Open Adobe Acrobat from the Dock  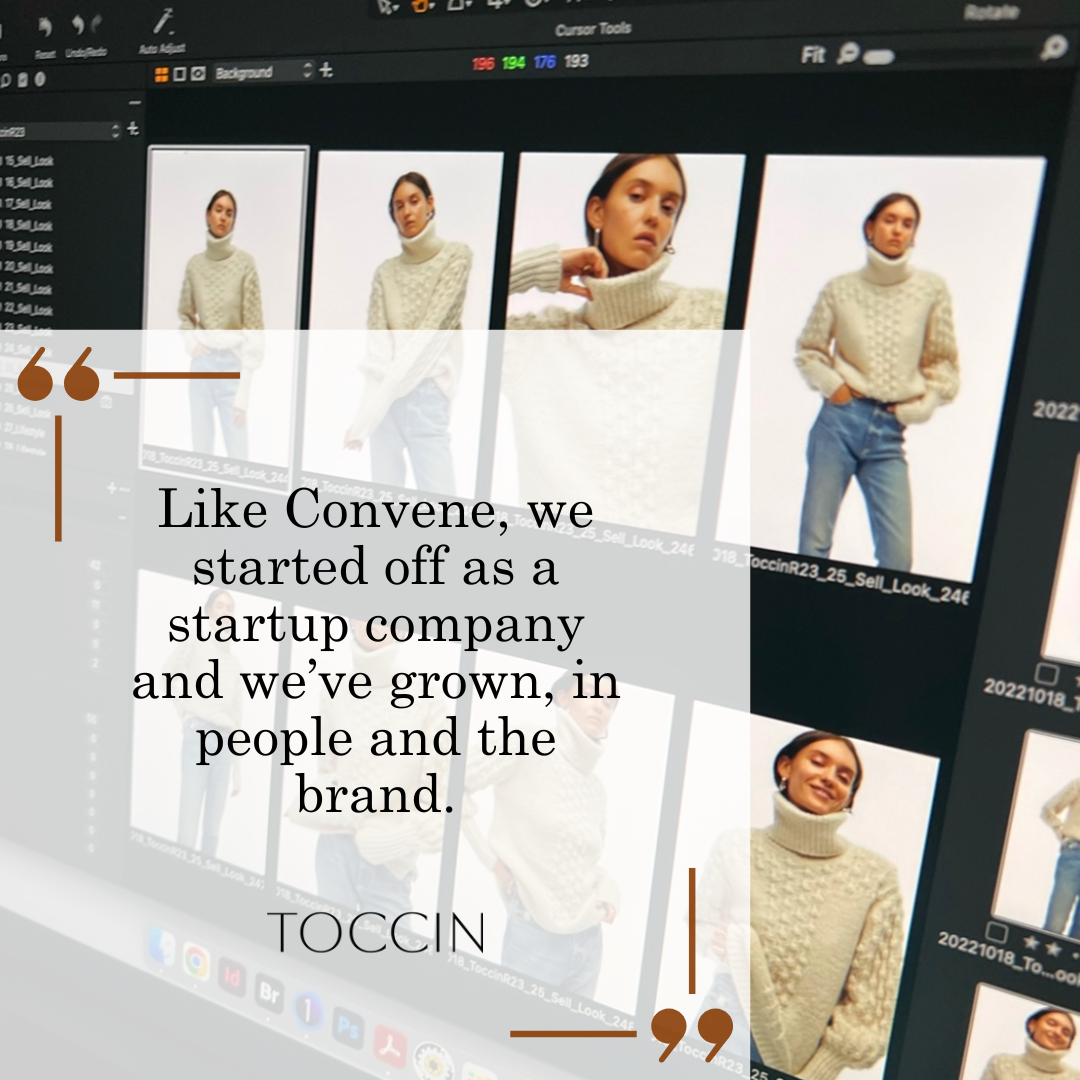[x=391, y=1047]
